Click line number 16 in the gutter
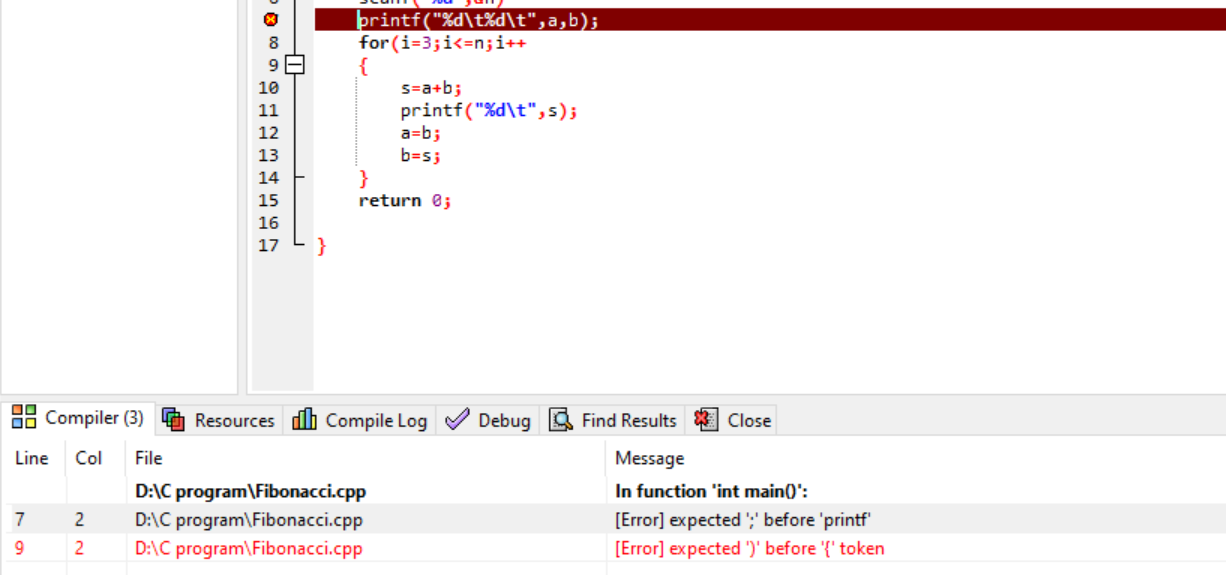1226x575 pixels. (268, 223)
